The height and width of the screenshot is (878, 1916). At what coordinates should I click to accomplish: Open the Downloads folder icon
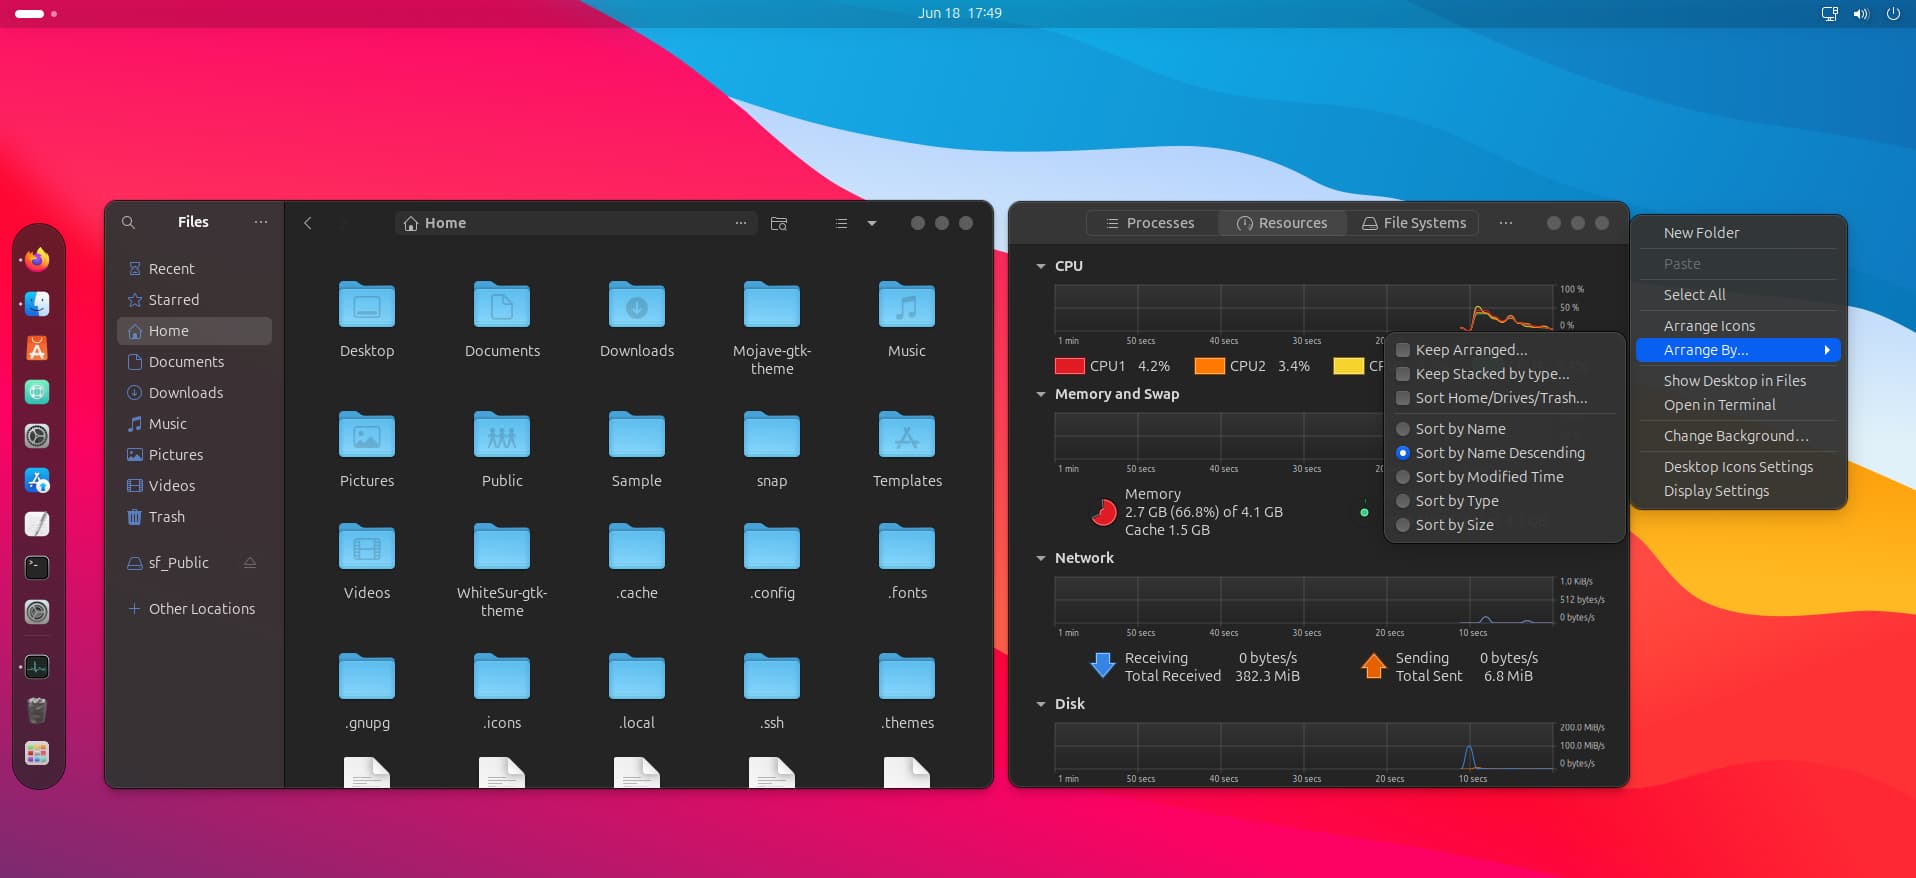pyautogui.click(x=637, y=304)
